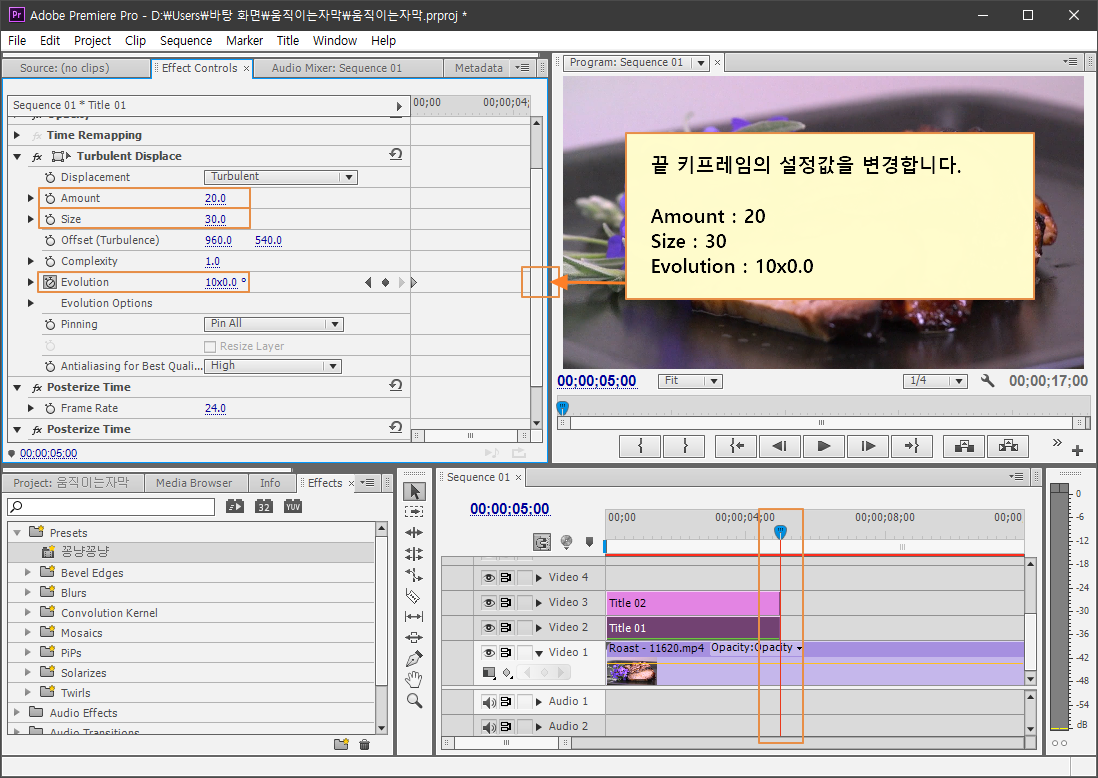This screenshot has height=778, width=1098.
Task: Filter accelerated effects
Action: click(235, 506)
